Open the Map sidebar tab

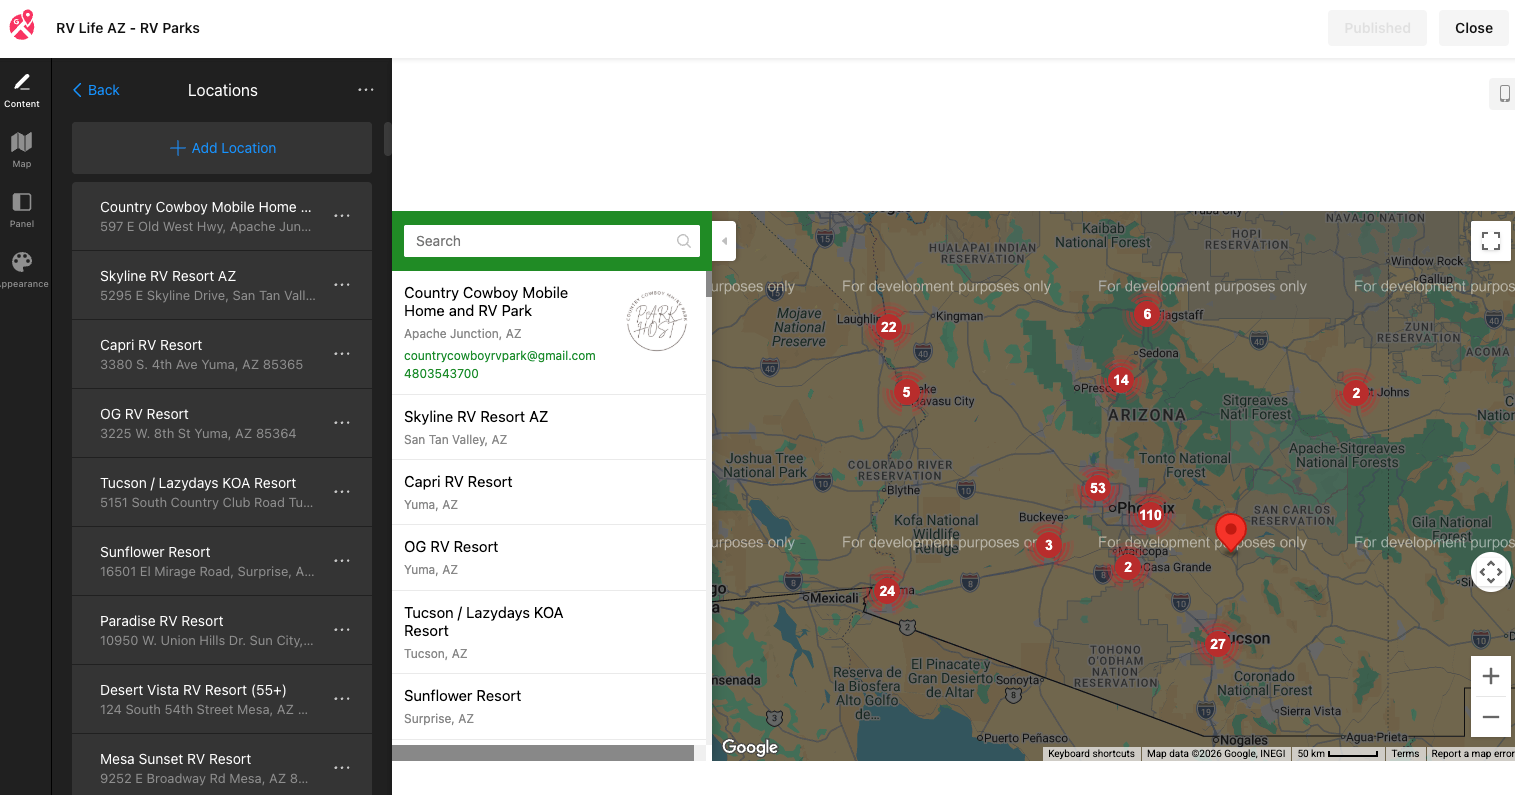coord(22,150)
